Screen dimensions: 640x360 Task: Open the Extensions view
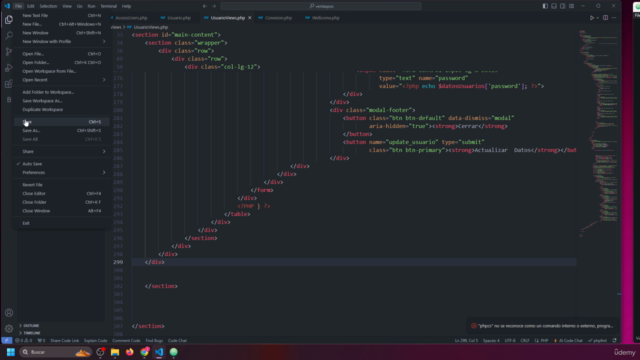pyautogui.click(x=9, y=84)
